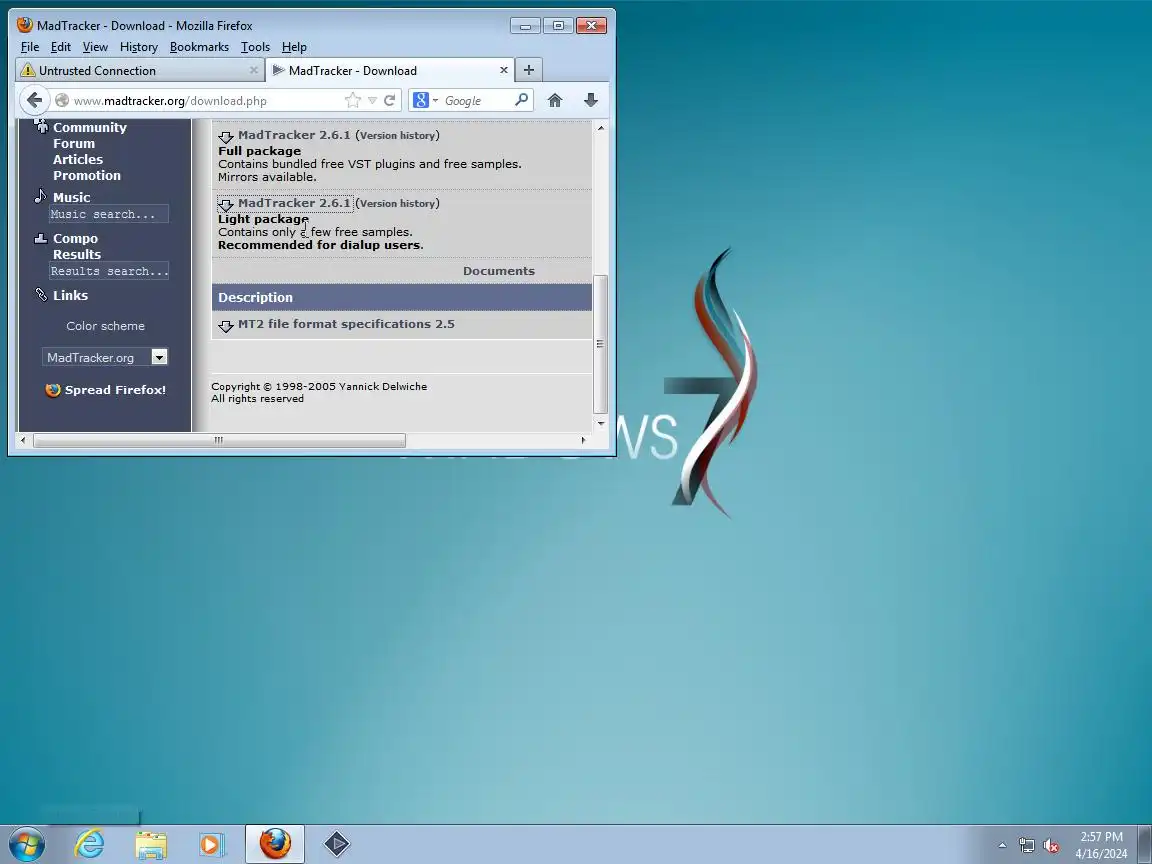Open the Compo sidebar link
1152x864 pixels.
click(75, 238)
